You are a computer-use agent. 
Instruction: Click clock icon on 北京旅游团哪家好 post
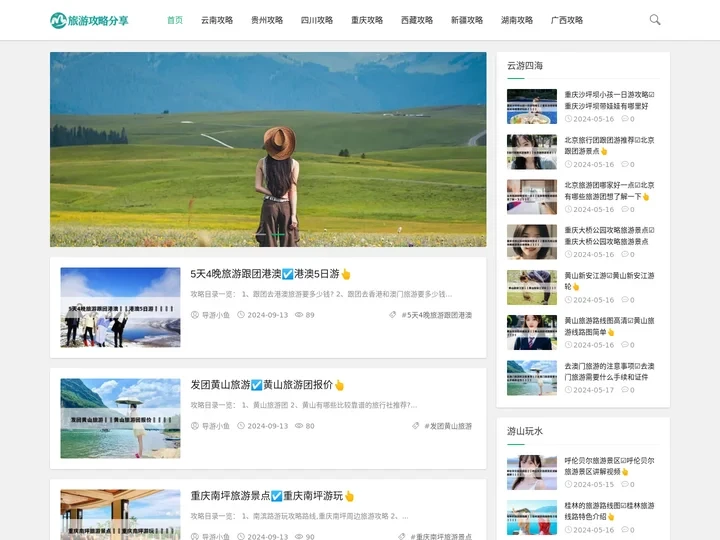568,209
